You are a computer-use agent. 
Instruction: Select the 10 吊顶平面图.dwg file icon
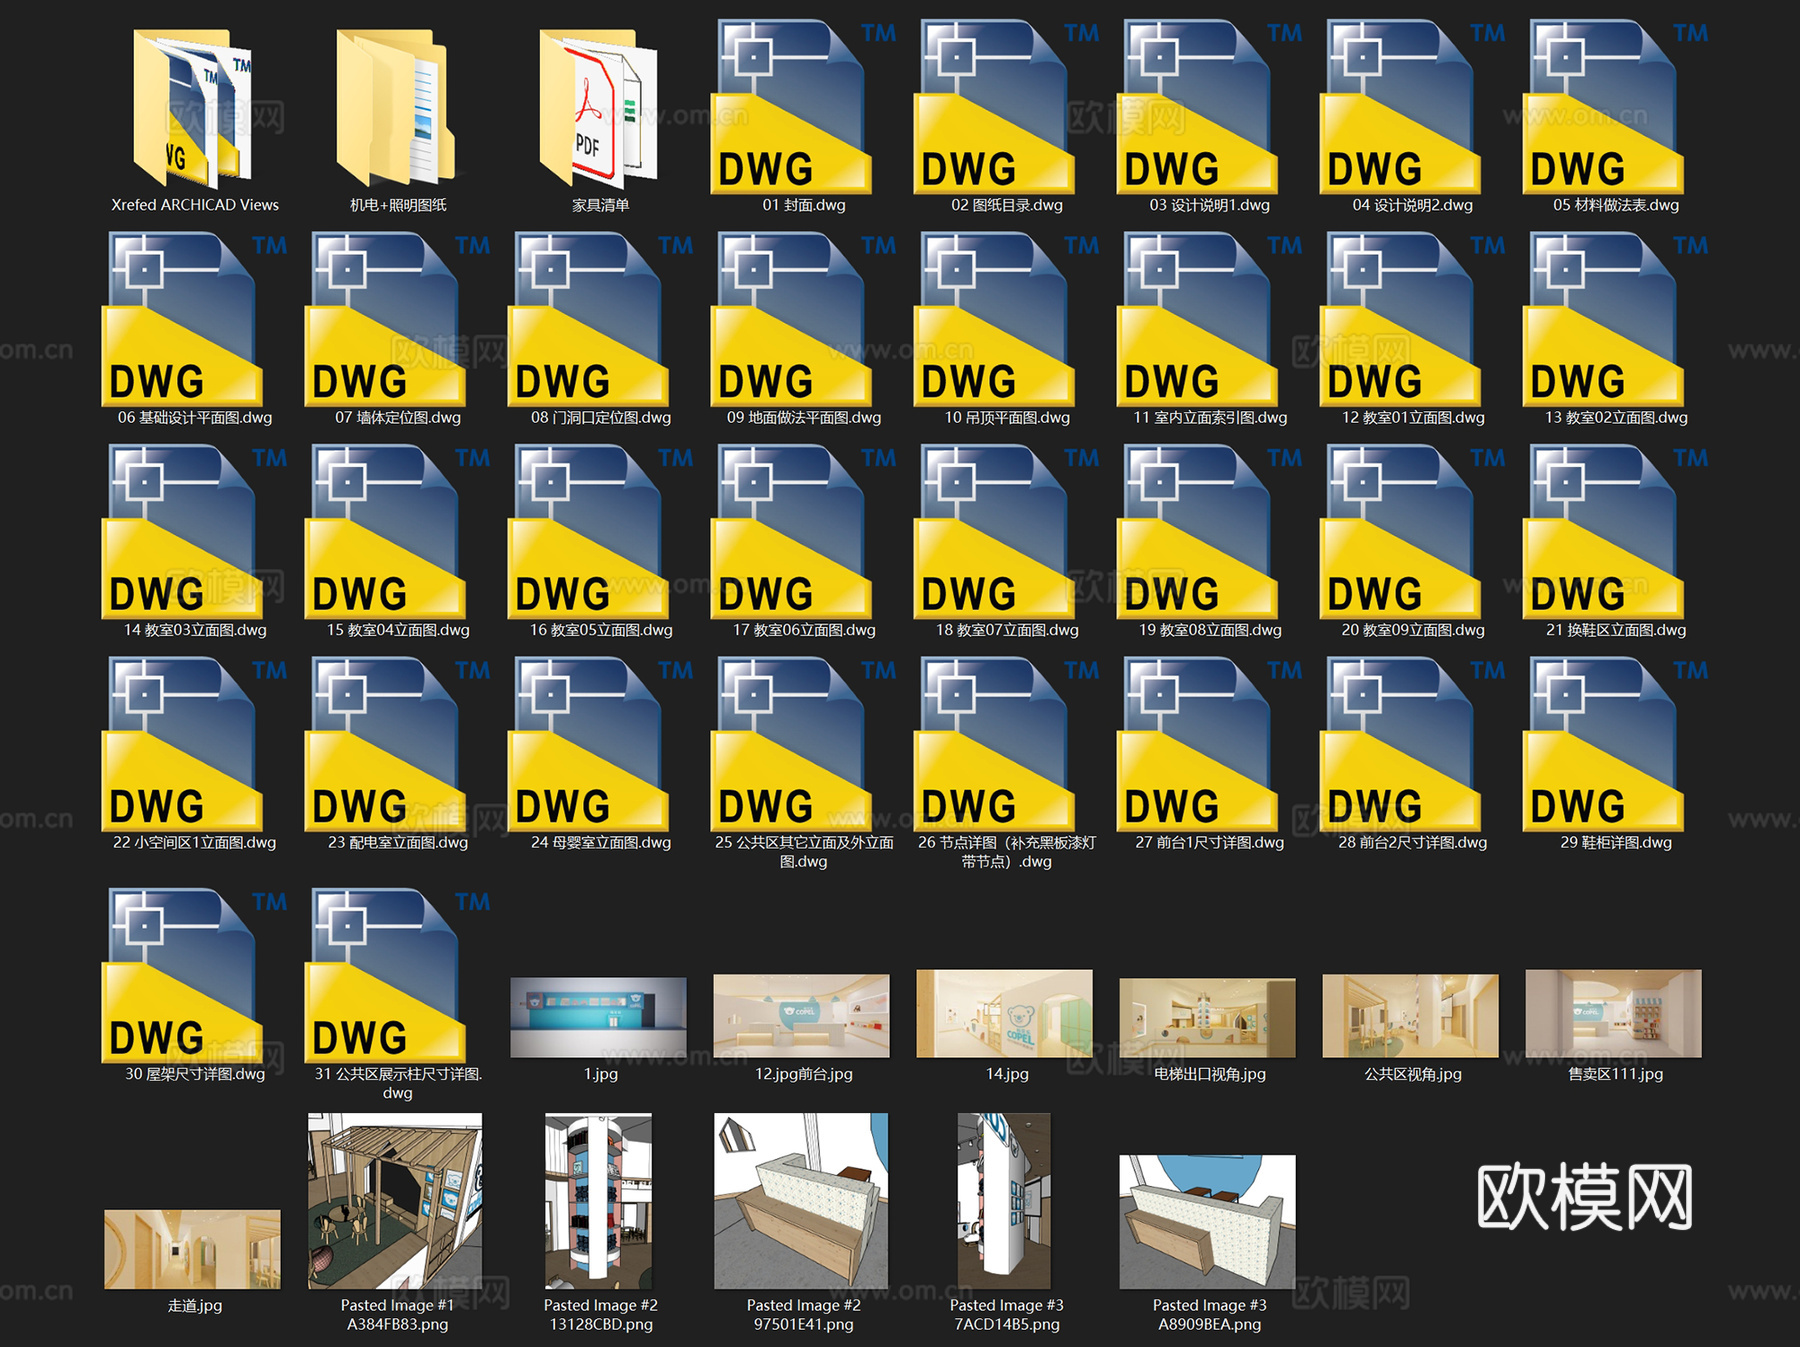point(994,320)
